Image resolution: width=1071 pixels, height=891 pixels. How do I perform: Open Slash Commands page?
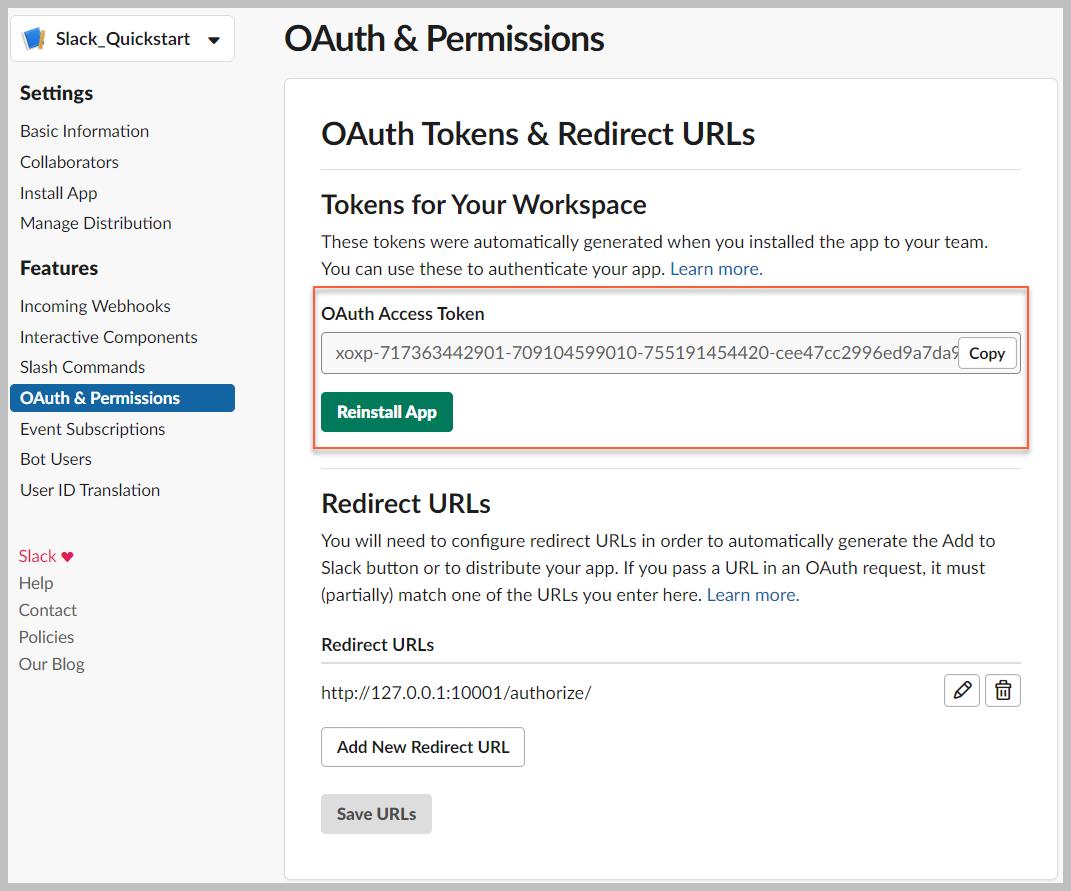(83, 367)
